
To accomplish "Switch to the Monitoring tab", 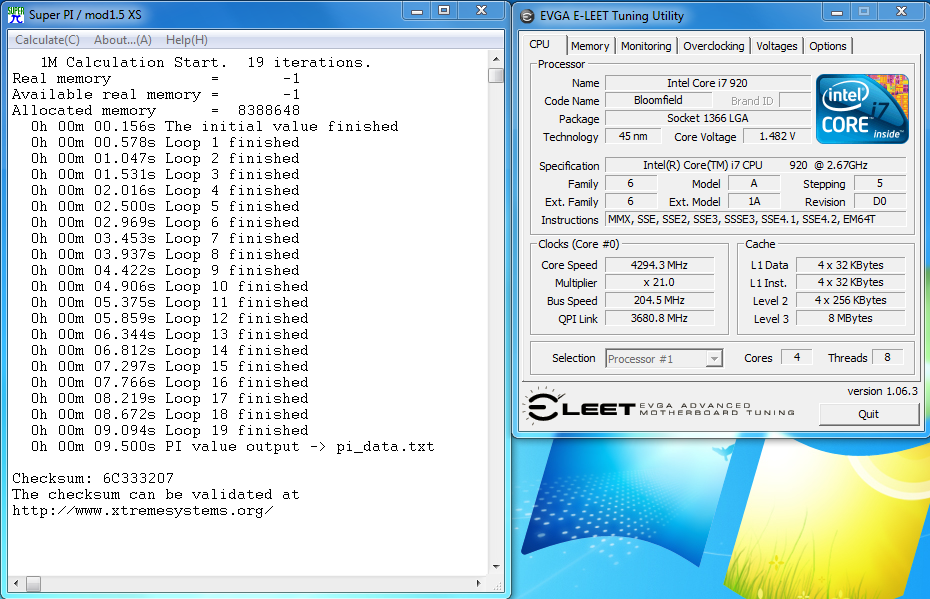I will (646, 46).
